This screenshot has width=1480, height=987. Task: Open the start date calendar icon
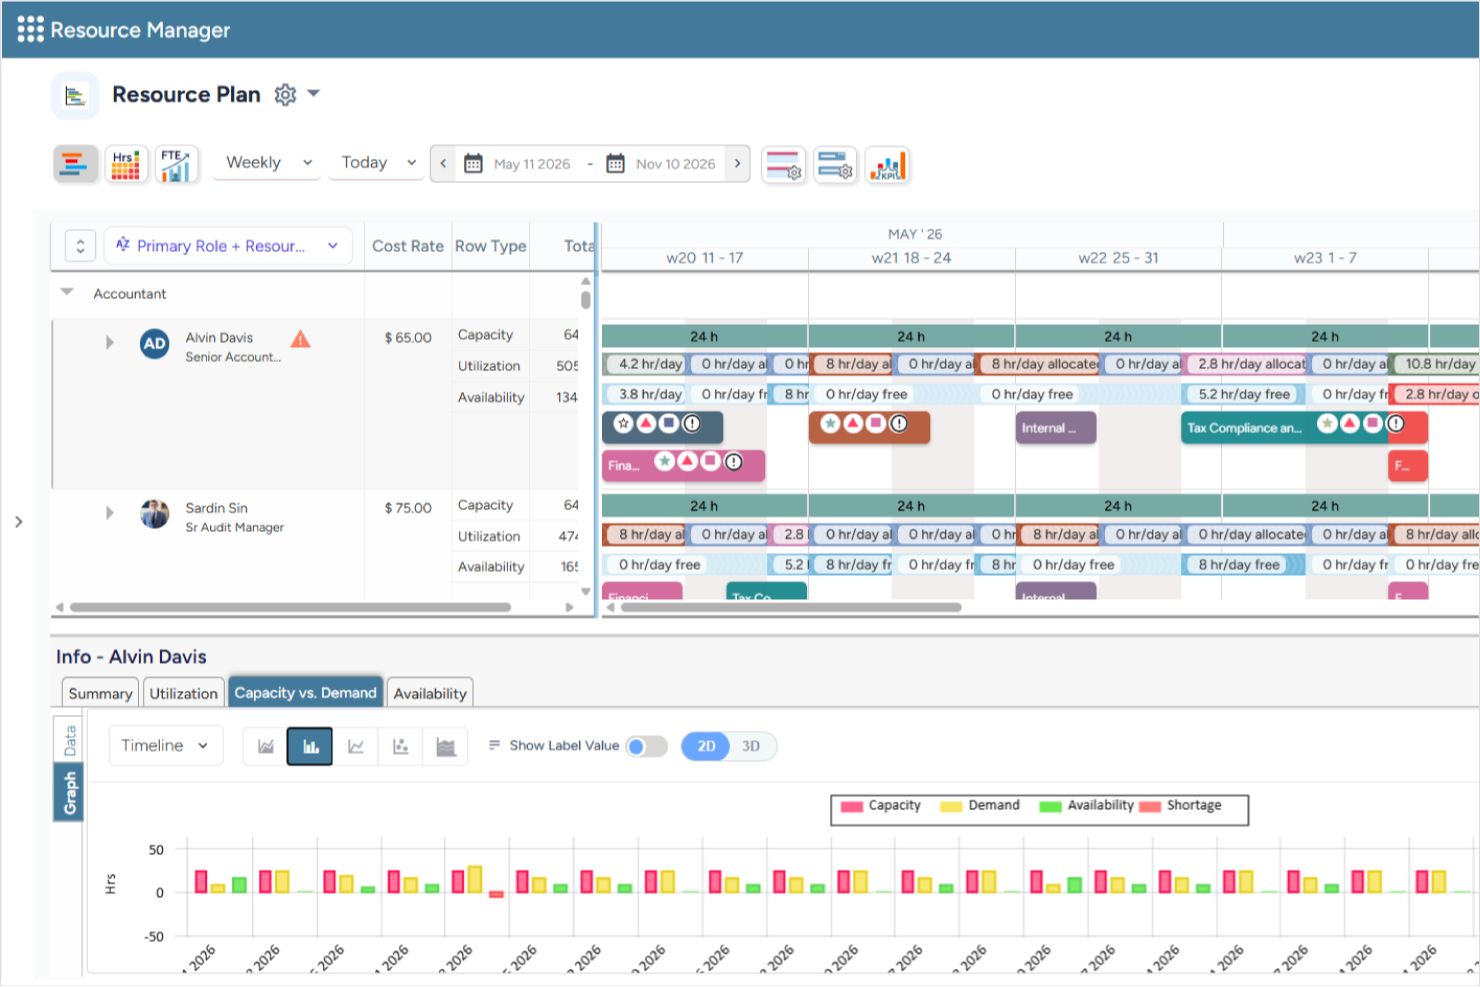[x=474, y=164]
